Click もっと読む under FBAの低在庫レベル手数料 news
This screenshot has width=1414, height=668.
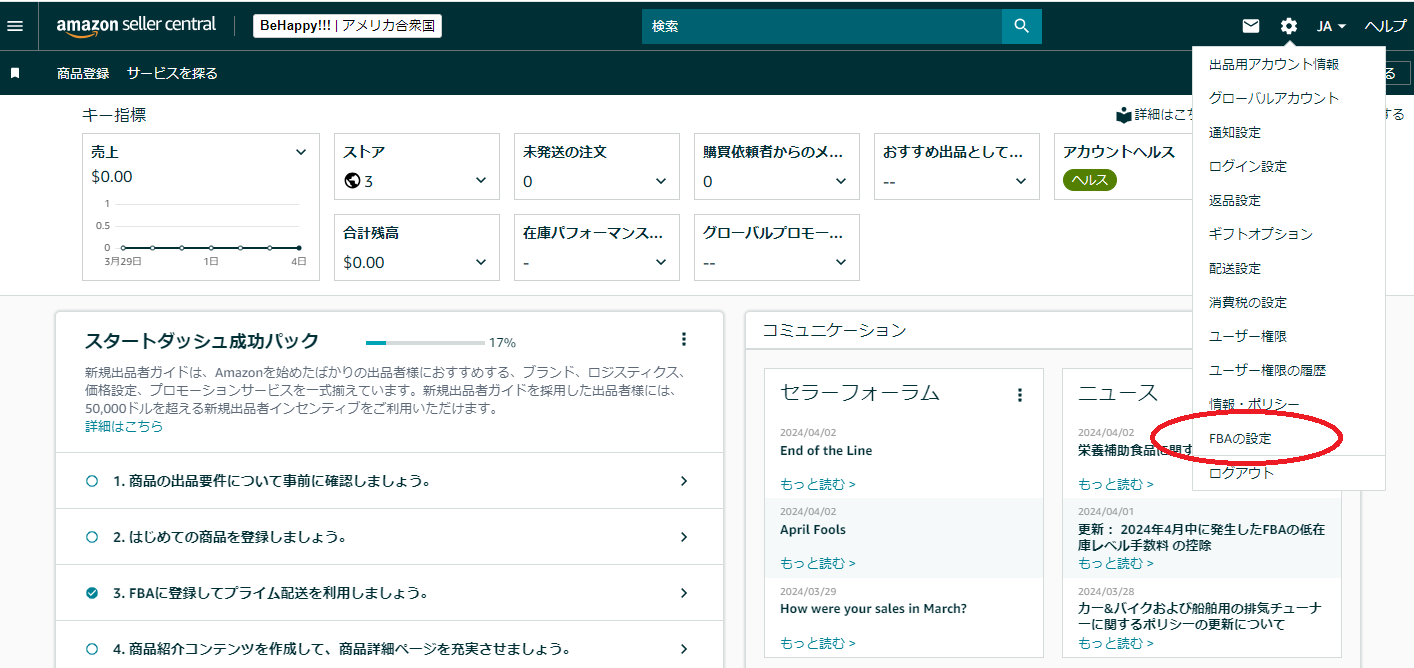click(x=1115, y=563)
